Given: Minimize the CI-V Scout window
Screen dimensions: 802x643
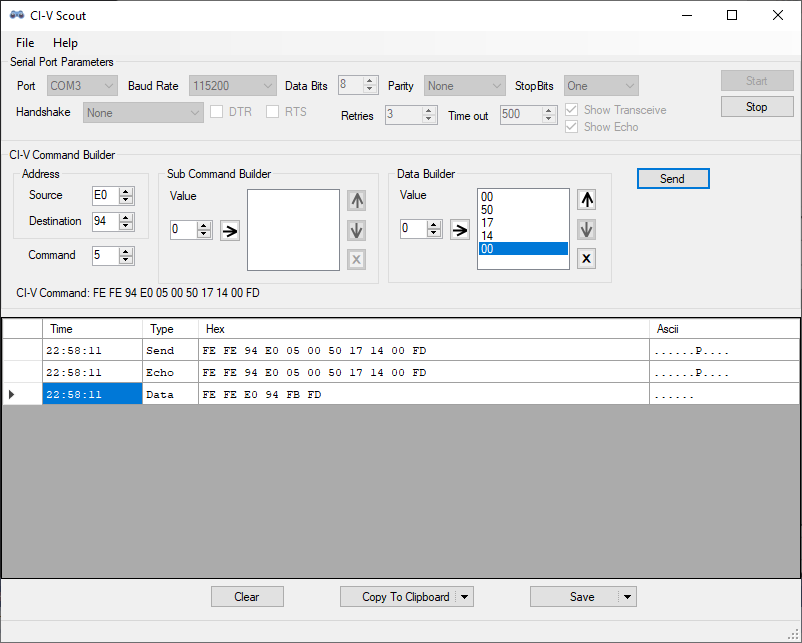Looking at the screenshot, I should 687,15.
